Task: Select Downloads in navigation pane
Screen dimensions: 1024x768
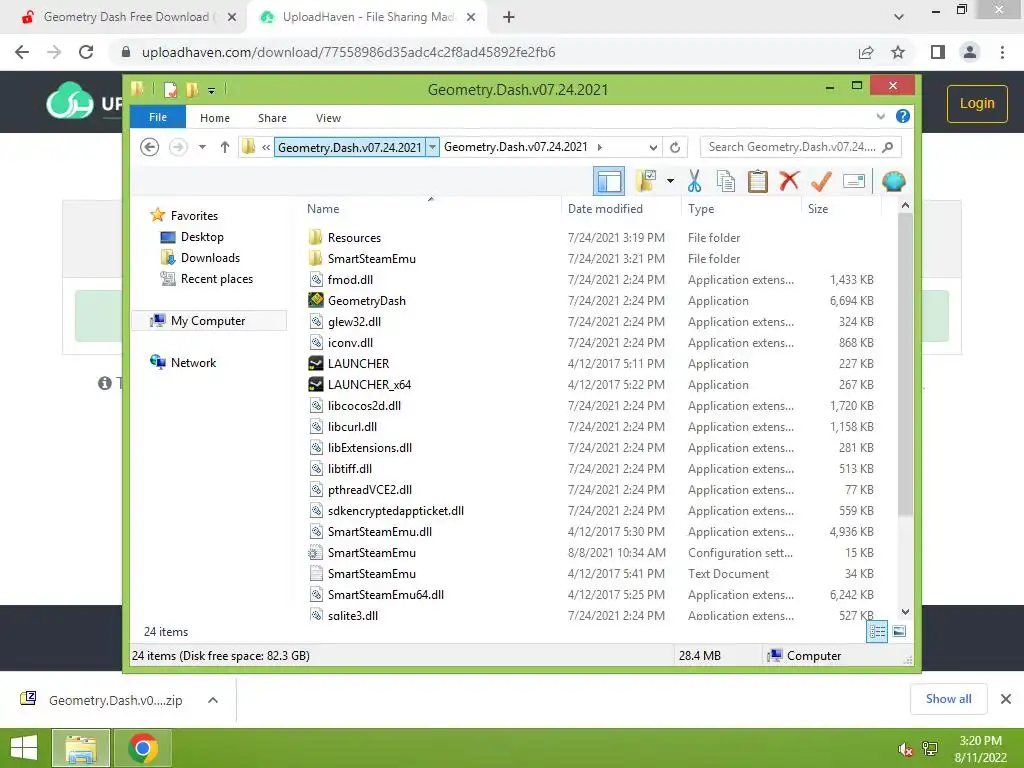Action: tap(200, 257)
